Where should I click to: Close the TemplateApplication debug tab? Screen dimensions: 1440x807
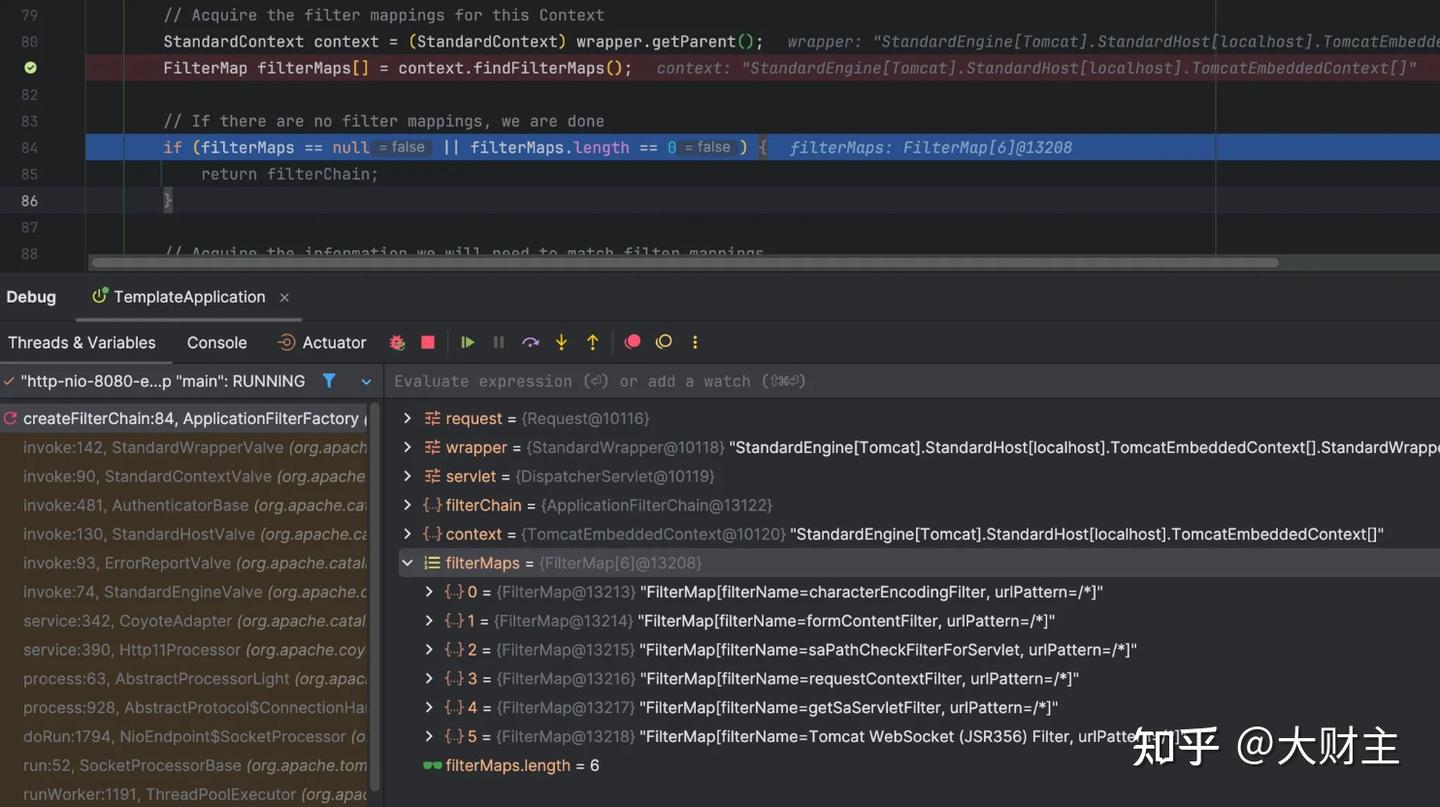click(284, 297)
